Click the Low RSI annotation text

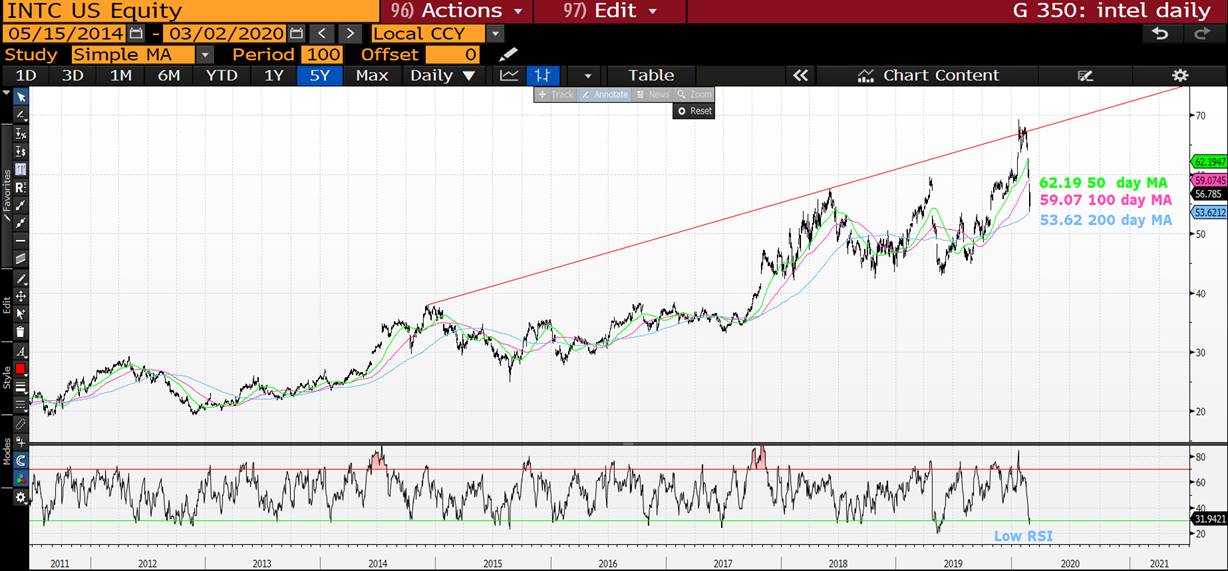(x=1023, y=537)
